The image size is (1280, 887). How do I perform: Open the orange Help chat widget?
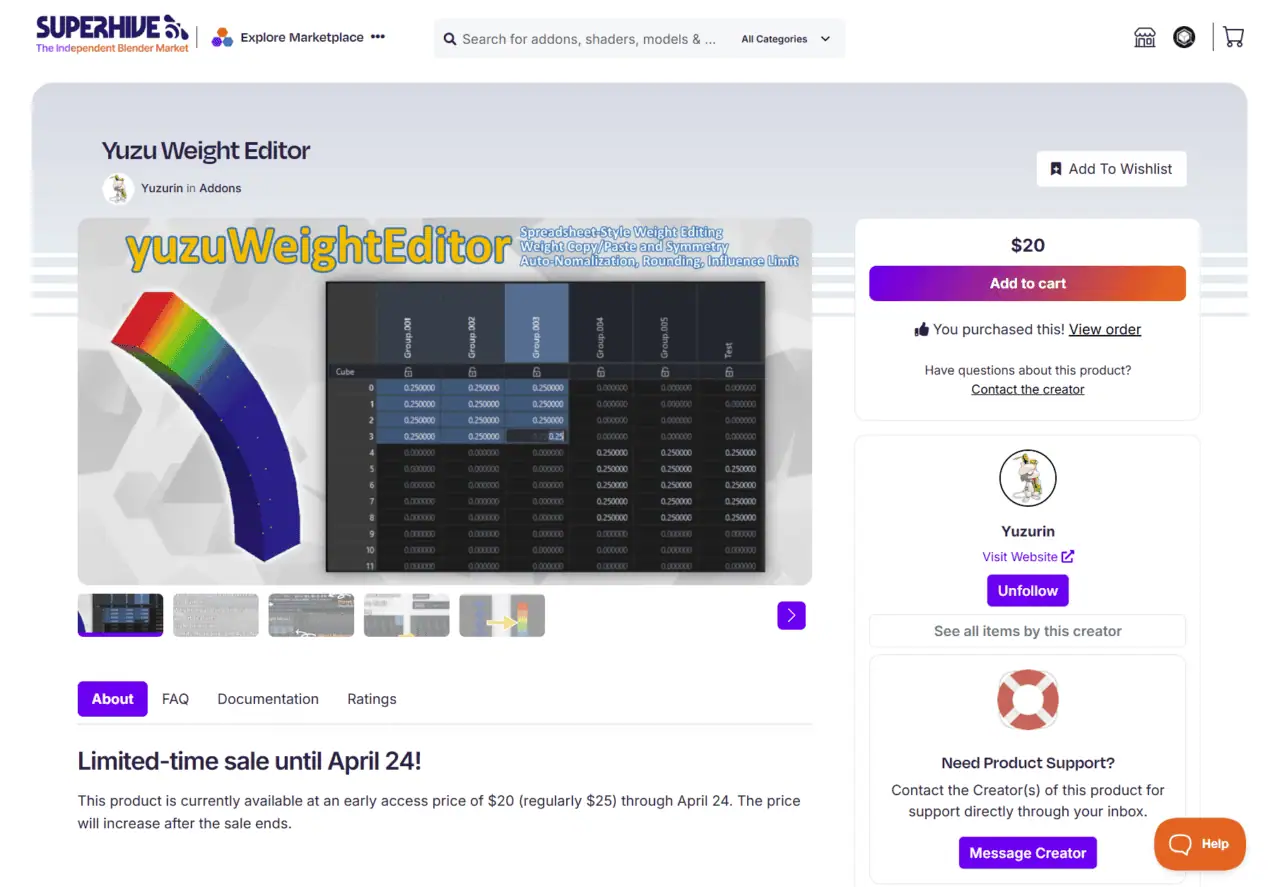pyautogui.click(x=1199, y=844)
